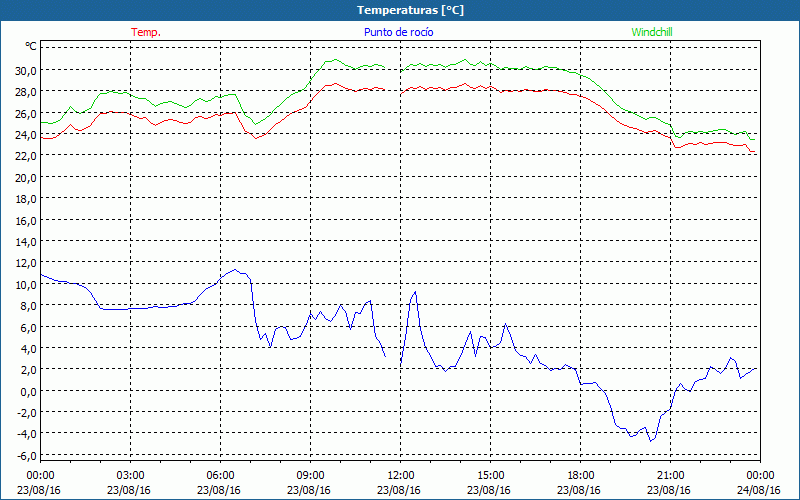This screenshot has height=500, width=800.
Task: Click the °C unit label on axis
Action: [31, 46]
